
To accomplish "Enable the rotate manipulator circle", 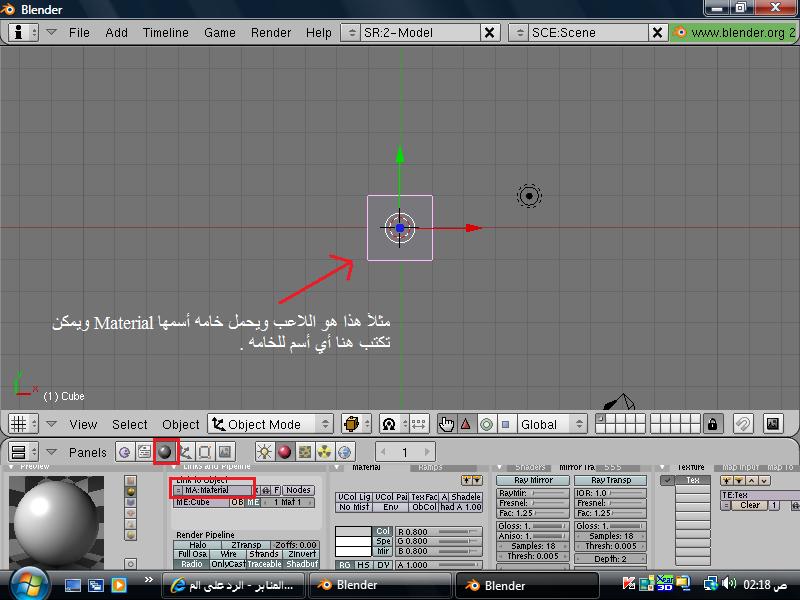I will pyautogui.click(x=486, y=424).
